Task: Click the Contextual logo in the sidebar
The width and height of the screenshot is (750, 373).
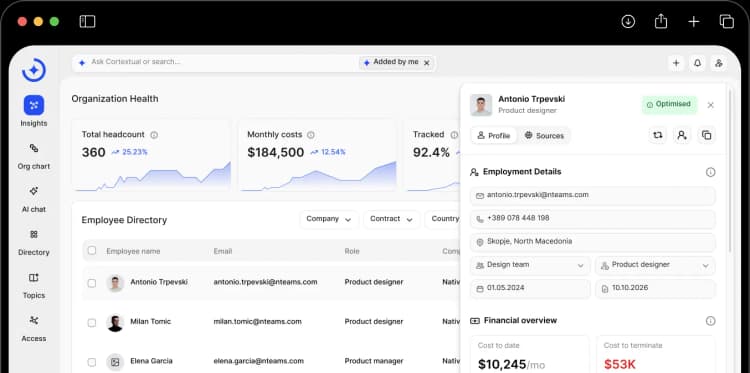Action: (x=34, y=70)
